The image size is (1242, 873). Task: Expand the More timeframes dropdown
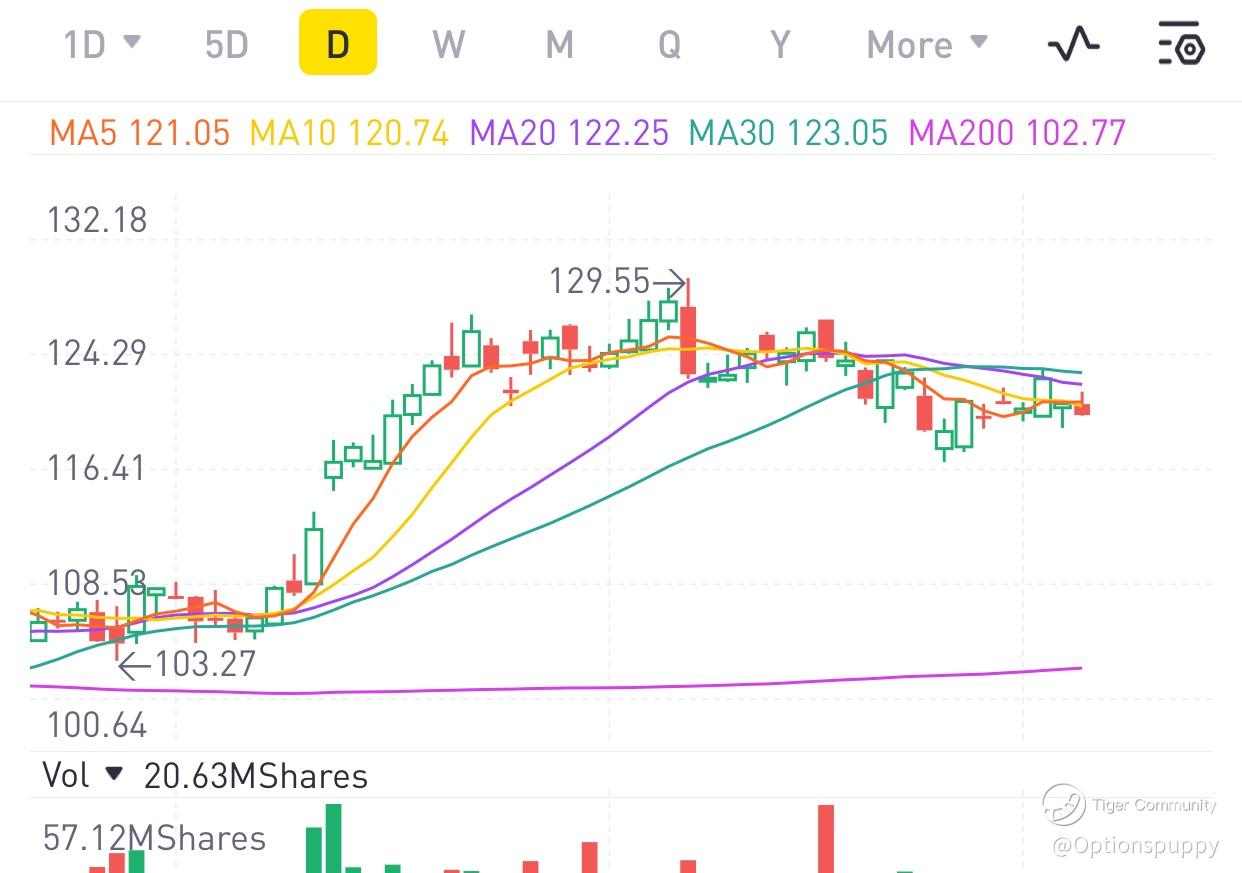pyautogui.click(x=927, y=45)
